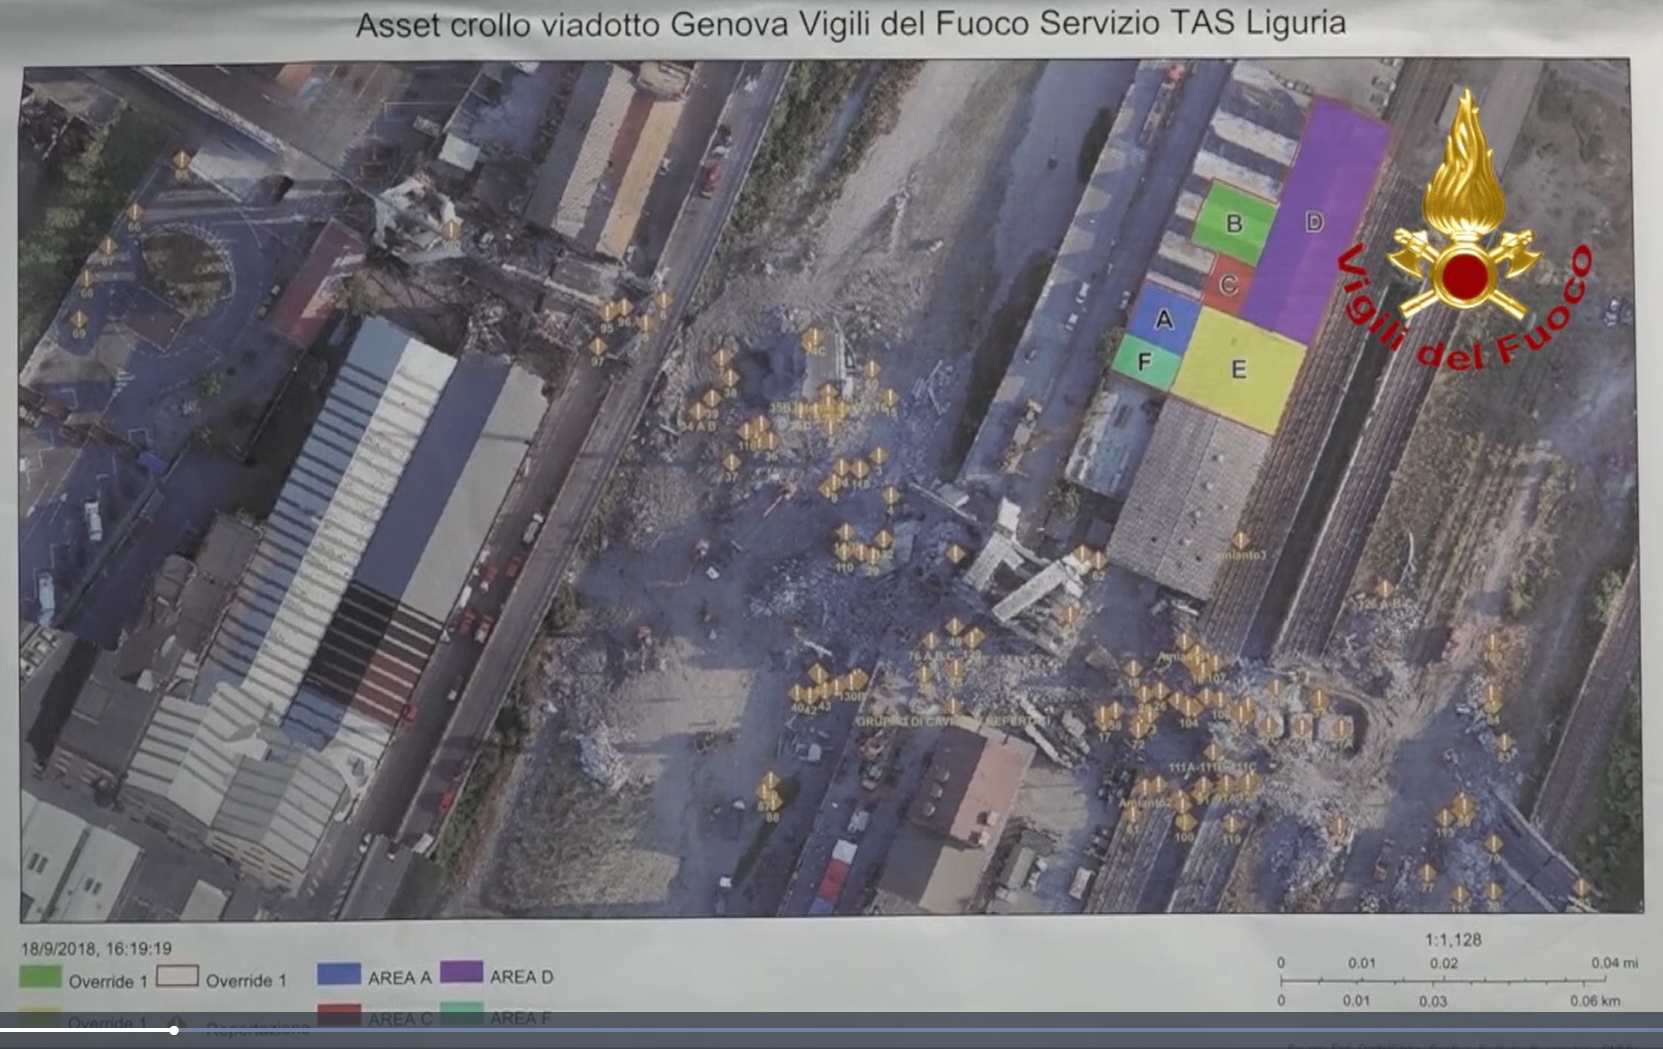Click marker number 79
This screenshot has width=1663, height=1049.
pyautogui.click(x=1493, y=846)
